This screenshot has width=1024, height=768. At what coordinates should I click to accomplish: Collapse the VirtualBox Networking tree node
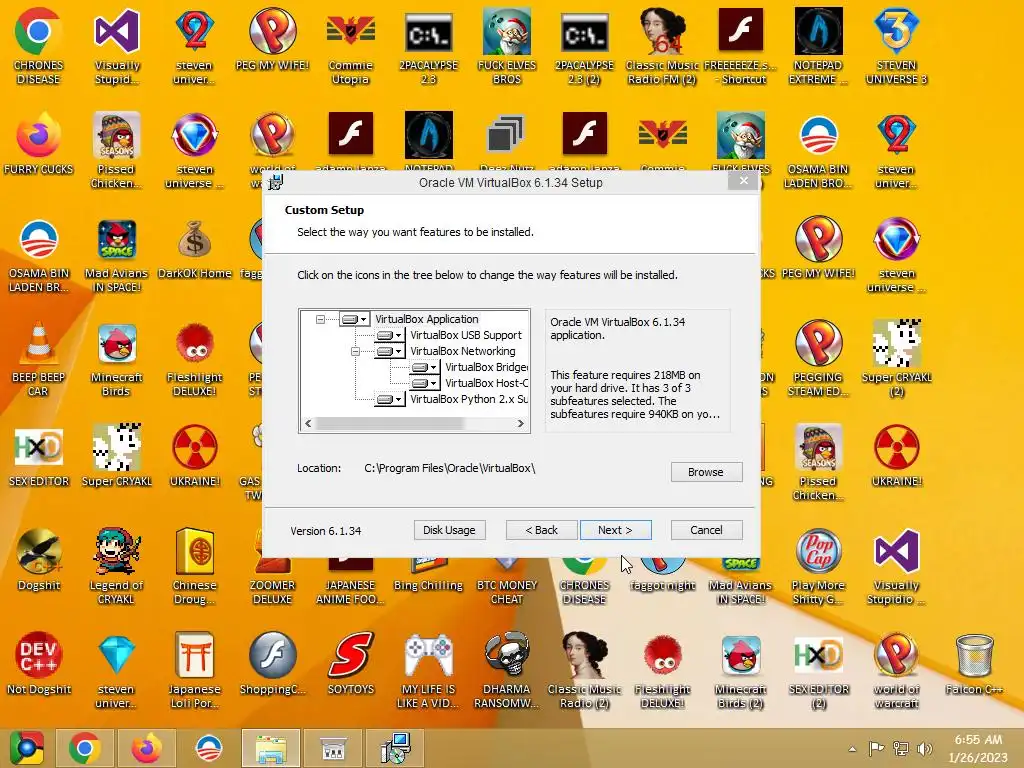click(x=355, y=351)
